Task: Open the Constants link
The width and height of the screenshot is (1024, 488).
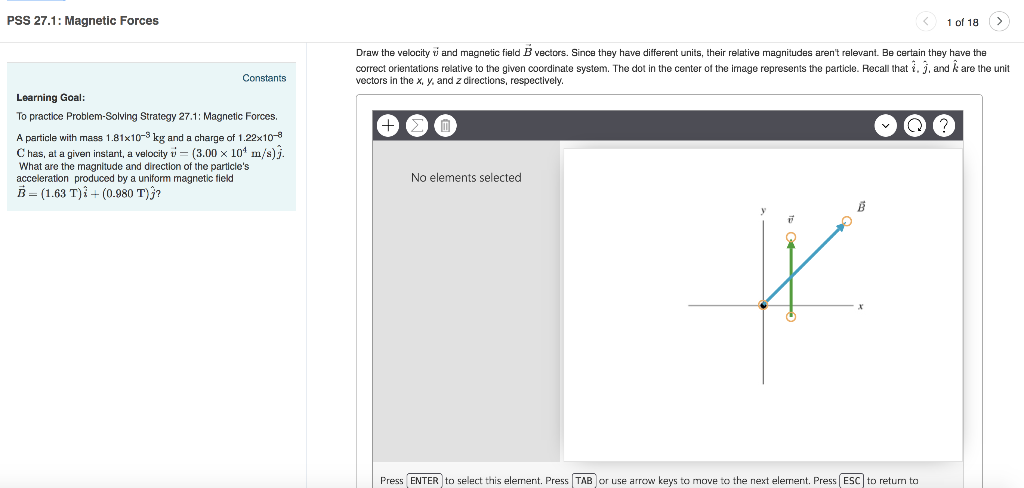Action: pos(264,78)
